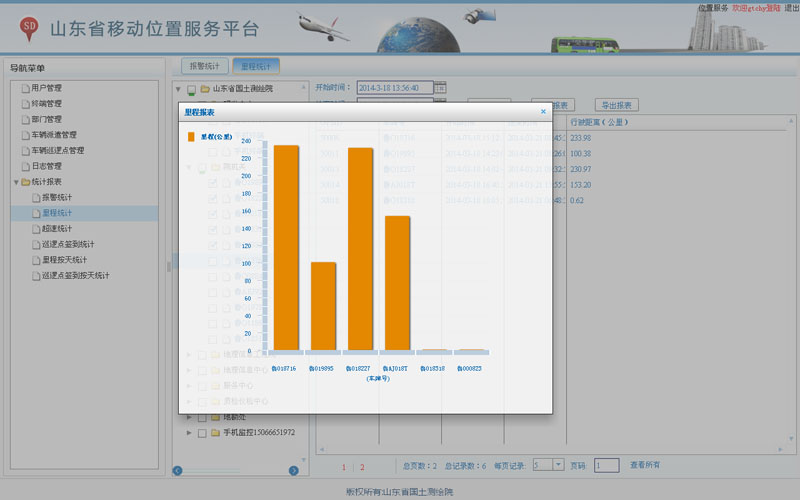Click the 里程报表 dialog title
This screenshot has width=800, height=500.
199,112
